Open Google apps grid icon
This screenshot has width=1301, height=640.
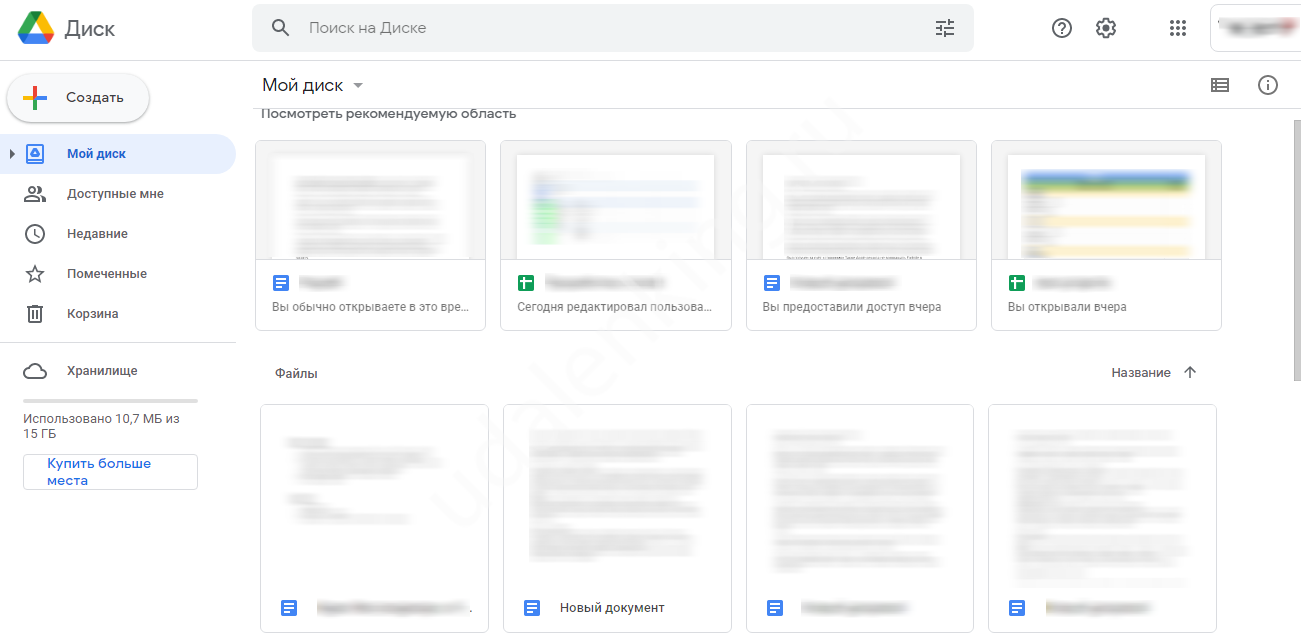tap(1178, 28)
